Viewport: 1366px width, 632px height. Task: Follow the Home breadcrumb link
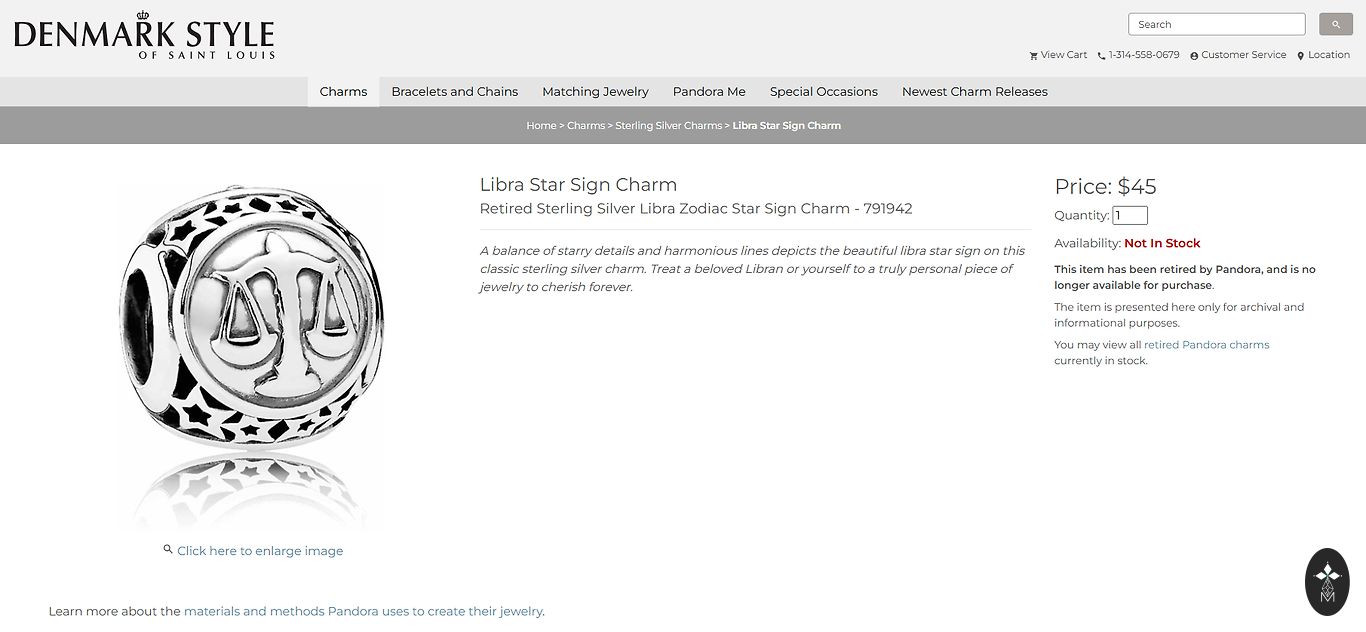(541, 126)
